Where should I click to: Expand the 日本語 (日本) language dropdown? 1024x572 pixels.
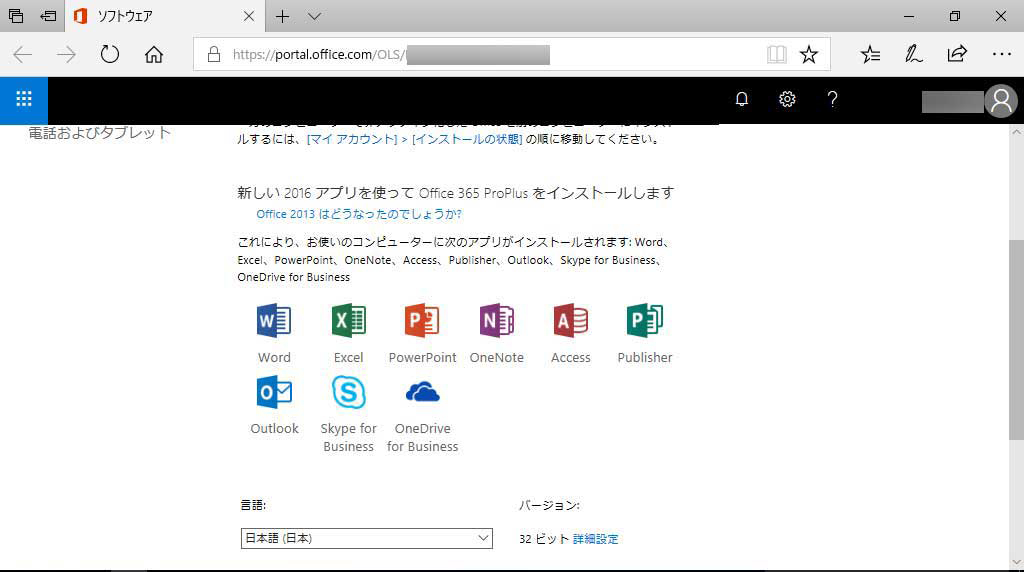point(366,539)
